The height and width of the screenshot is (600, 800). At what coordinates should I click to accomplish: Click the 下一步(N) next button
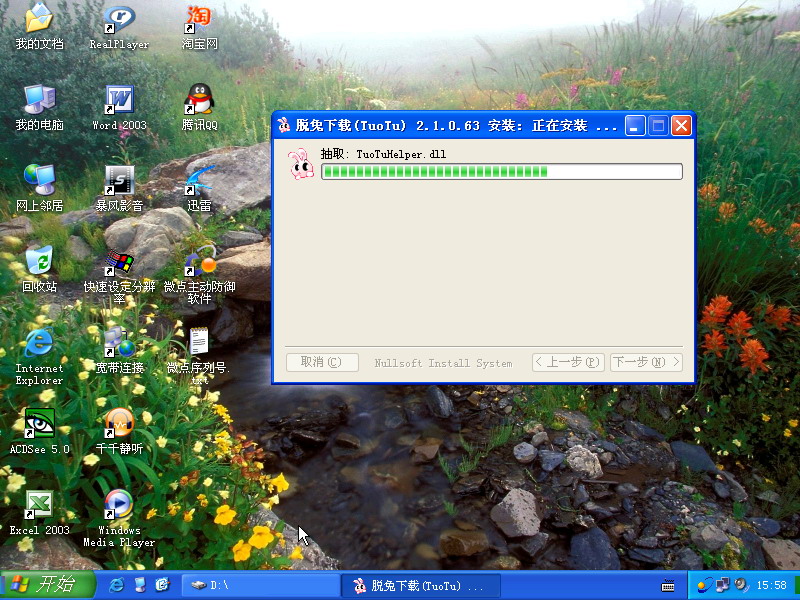646,362
